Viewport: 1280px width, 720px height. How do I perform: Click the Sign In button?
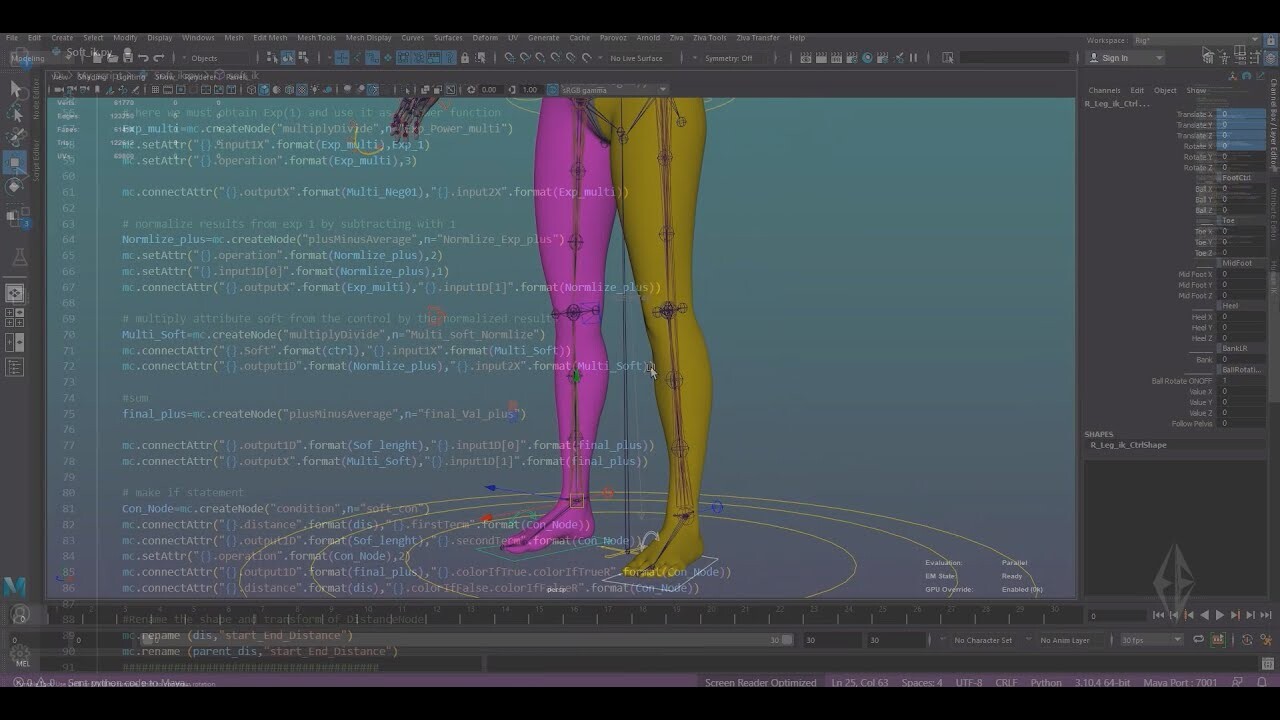(1114, 58)
